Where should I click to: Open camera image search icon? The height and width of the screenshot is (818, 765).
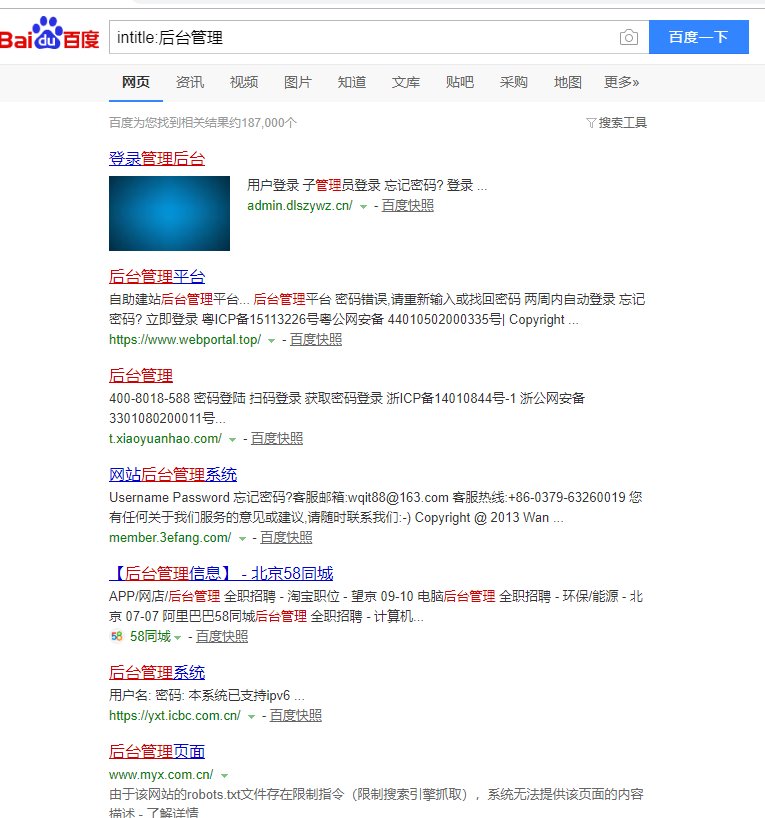(628, 38)
